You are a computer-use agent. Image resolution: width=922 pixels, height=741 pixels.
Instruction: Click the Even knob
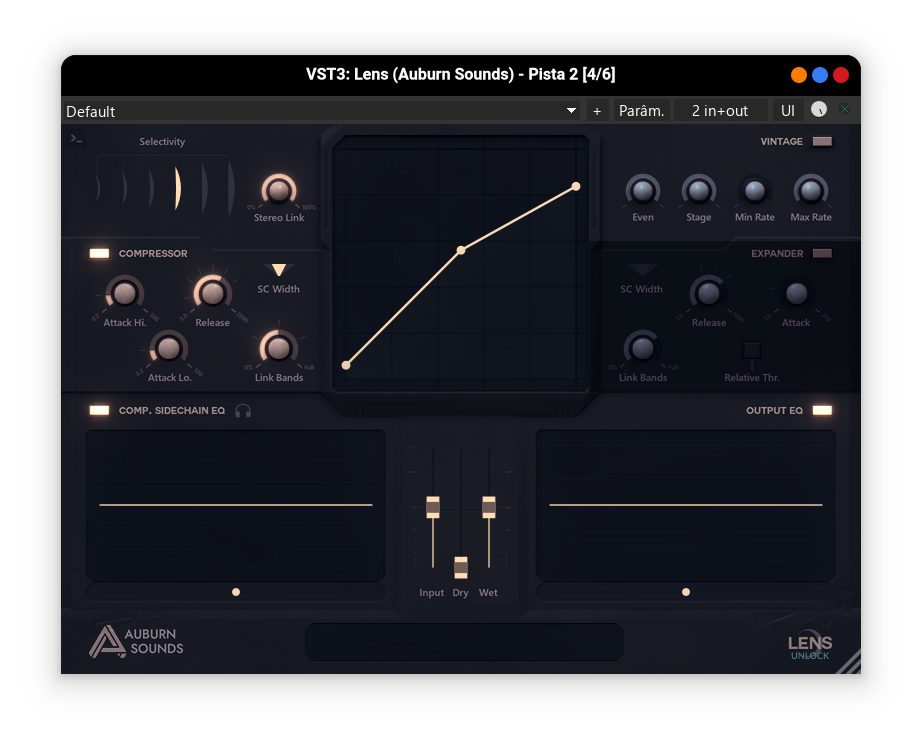point(642,190)
